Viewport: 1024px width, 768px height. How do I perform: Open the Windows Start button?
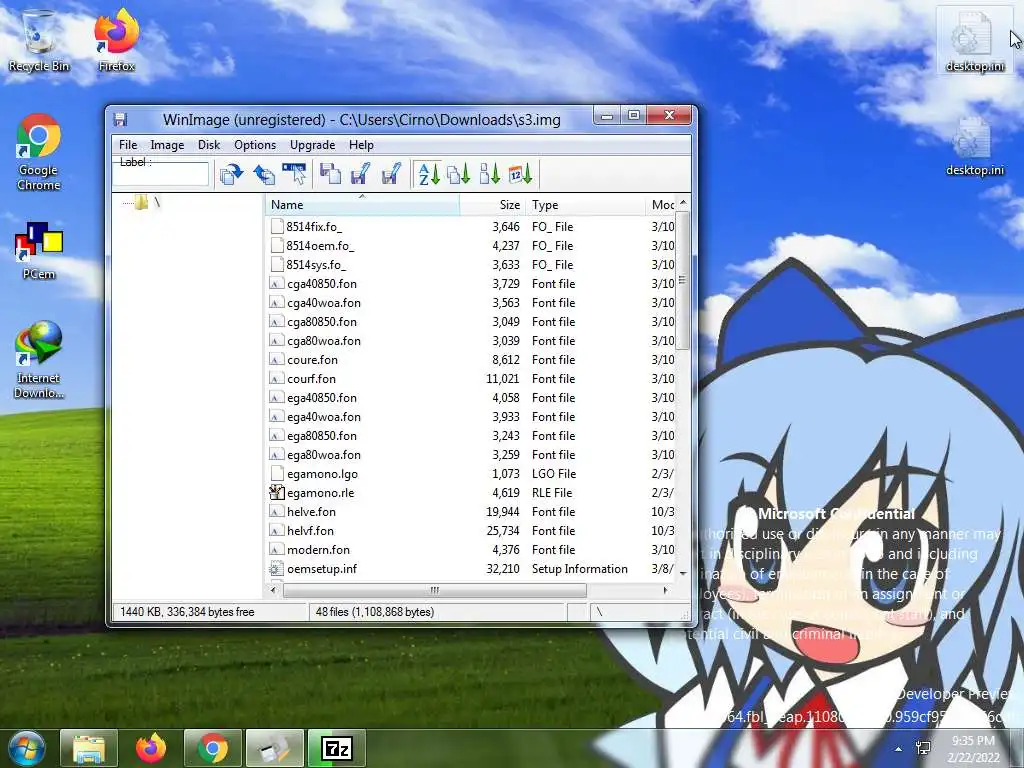26,748
